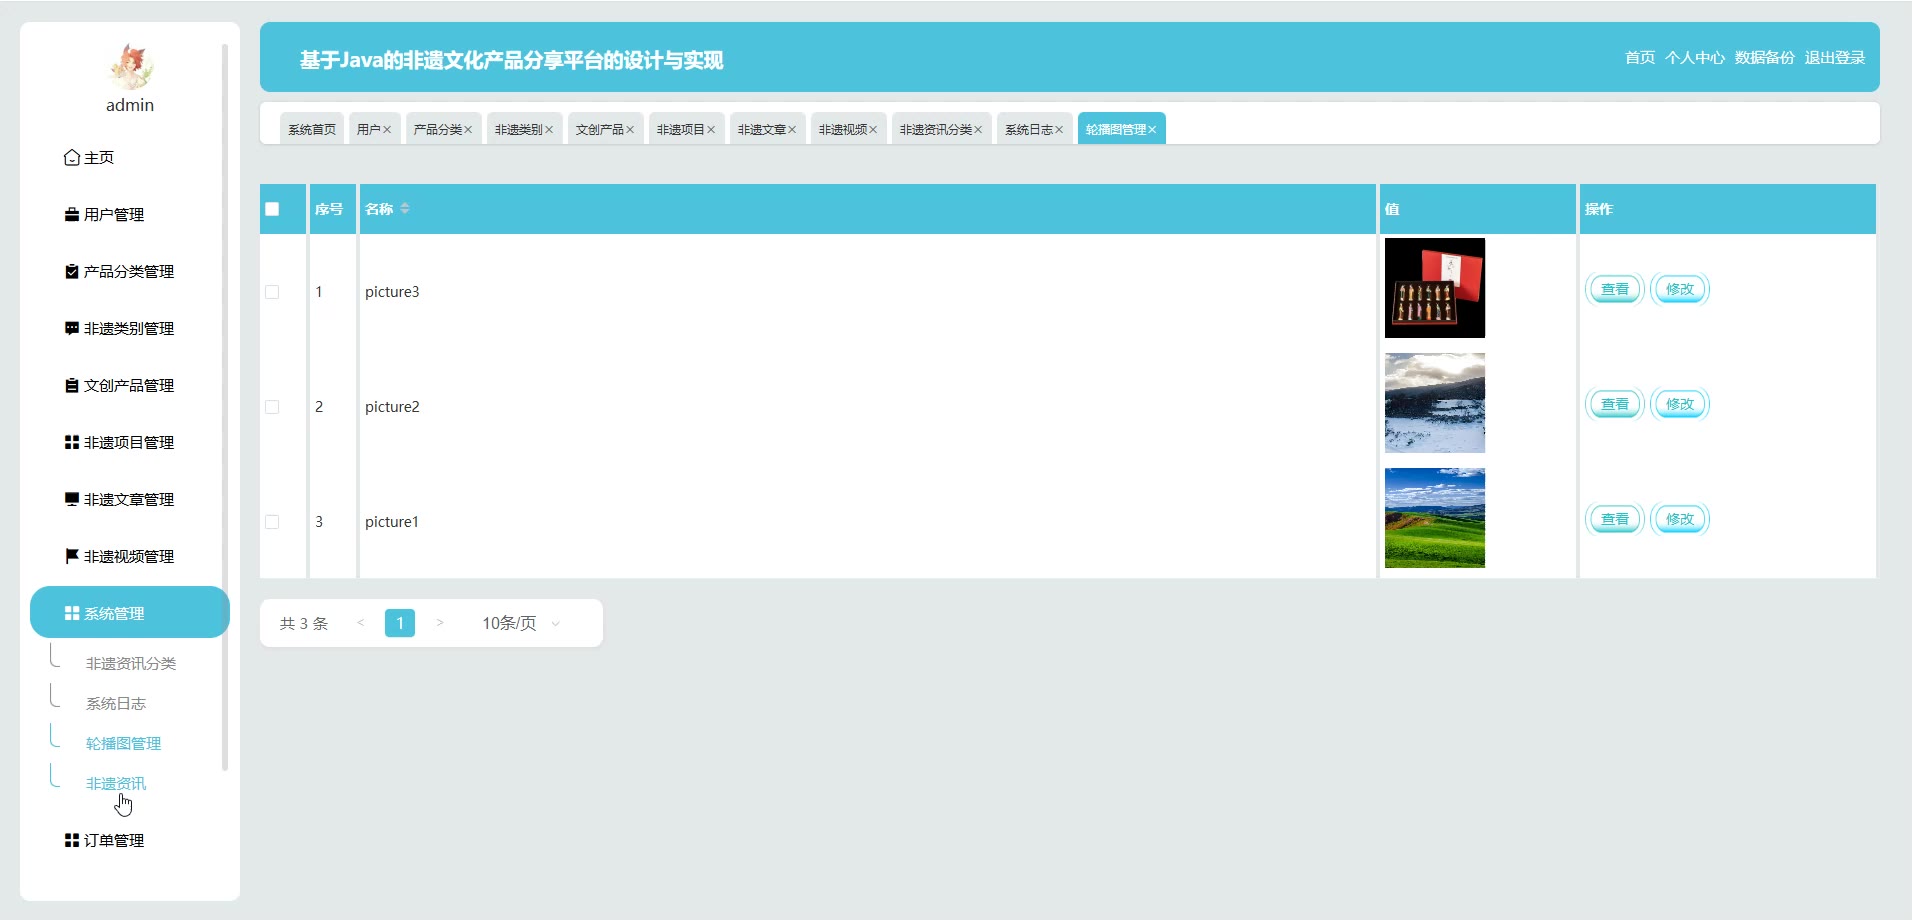The image size is (1912, 920).
Task: Click the flag icon beside 非遗视频管理
Action: [x=72, y=557]
